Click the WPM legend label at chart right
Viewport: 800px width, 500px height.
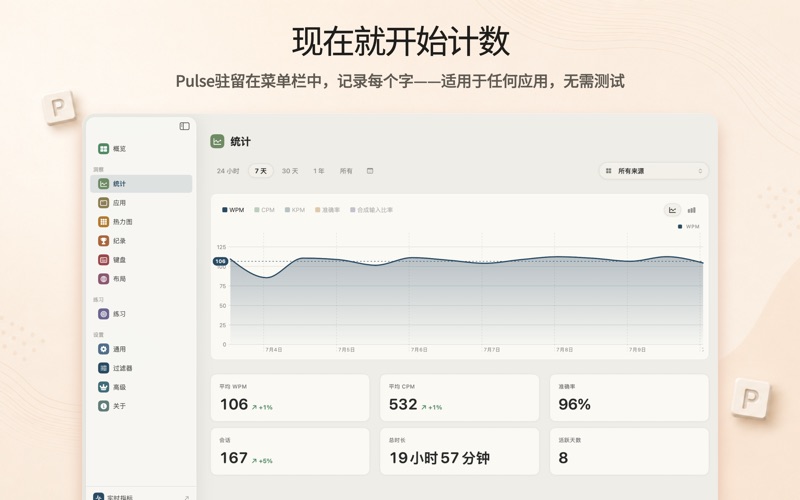tap(689, 227)
